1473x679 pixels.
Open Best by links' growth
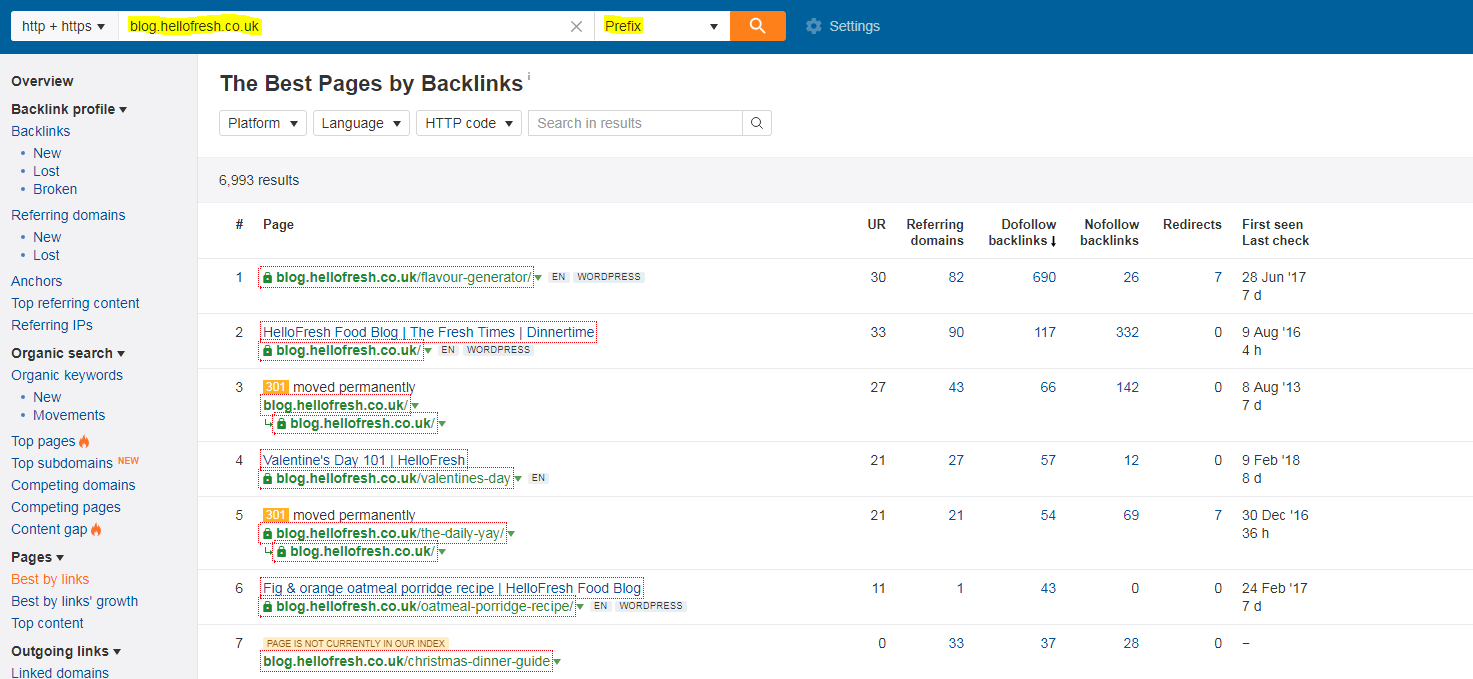coord(75,601)
